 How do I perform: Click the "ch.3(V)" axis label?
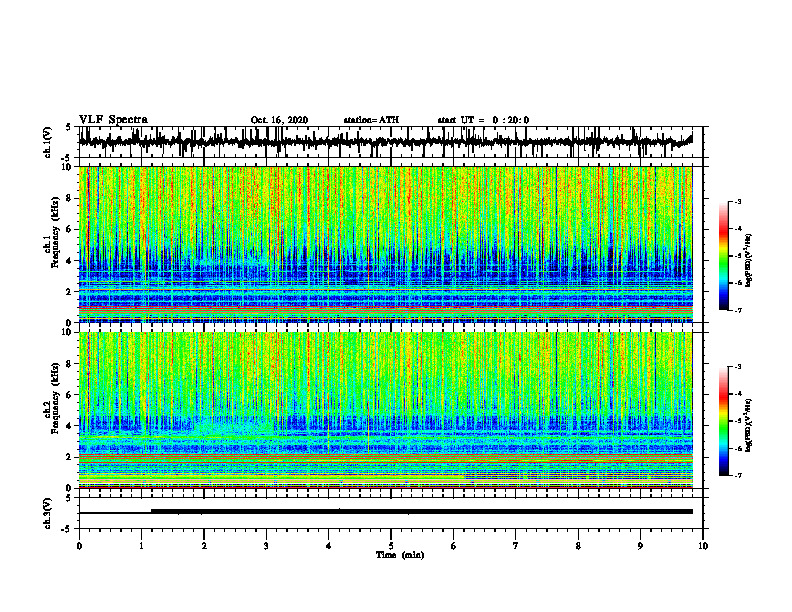pyautogui.click(x=48, y=513)
